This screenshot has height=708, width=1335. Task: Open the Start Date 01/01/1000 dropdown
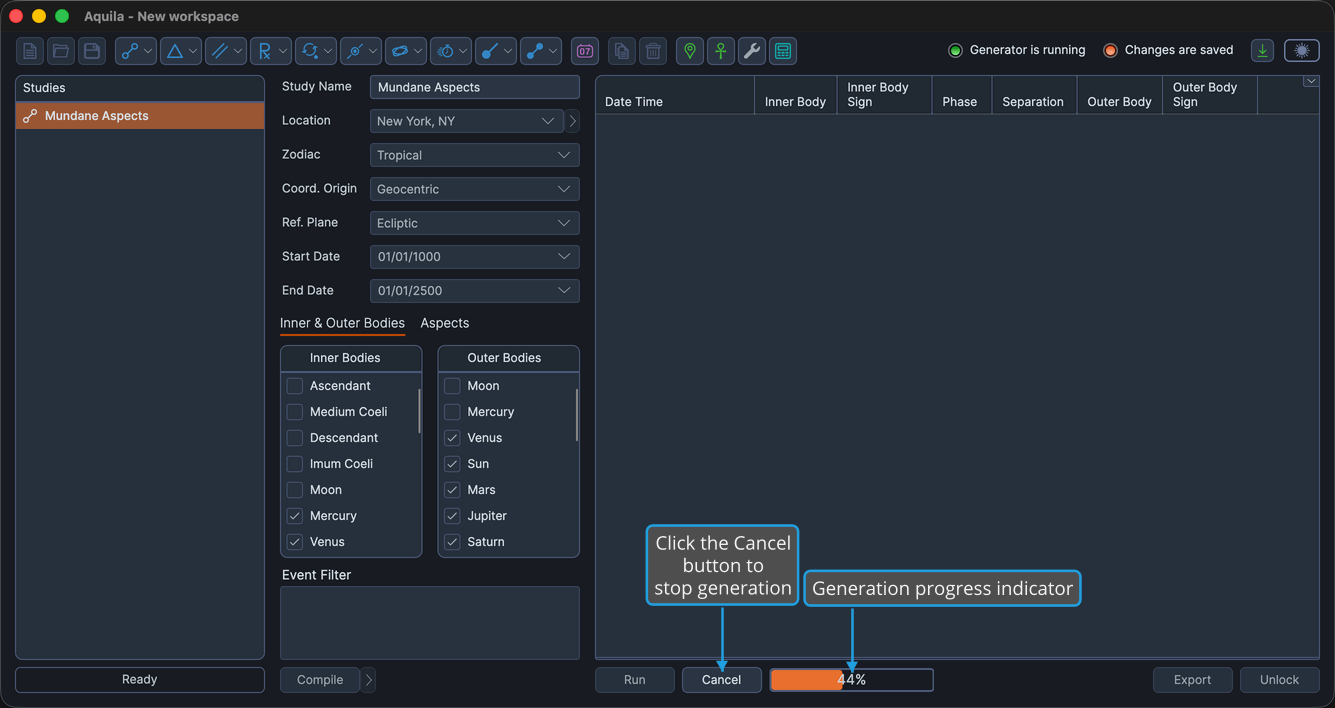coord(475,257)
